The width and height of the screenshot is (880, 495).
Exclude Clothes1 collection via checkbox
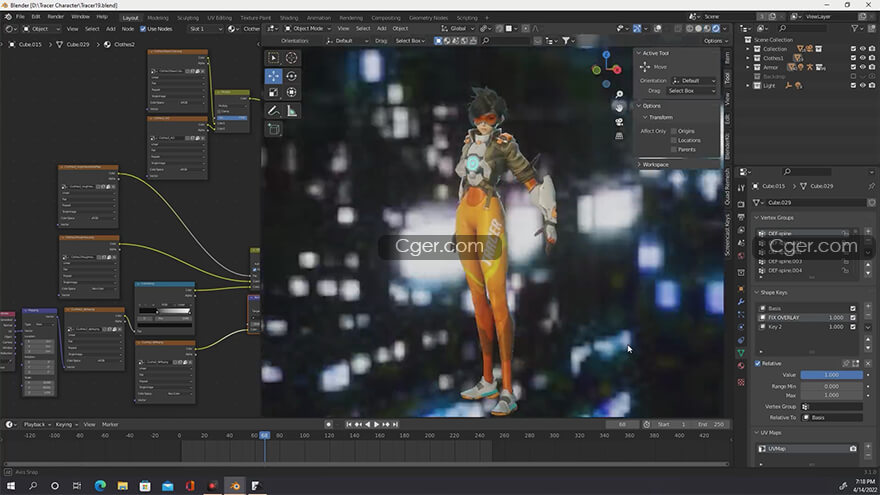pos(854,58)
